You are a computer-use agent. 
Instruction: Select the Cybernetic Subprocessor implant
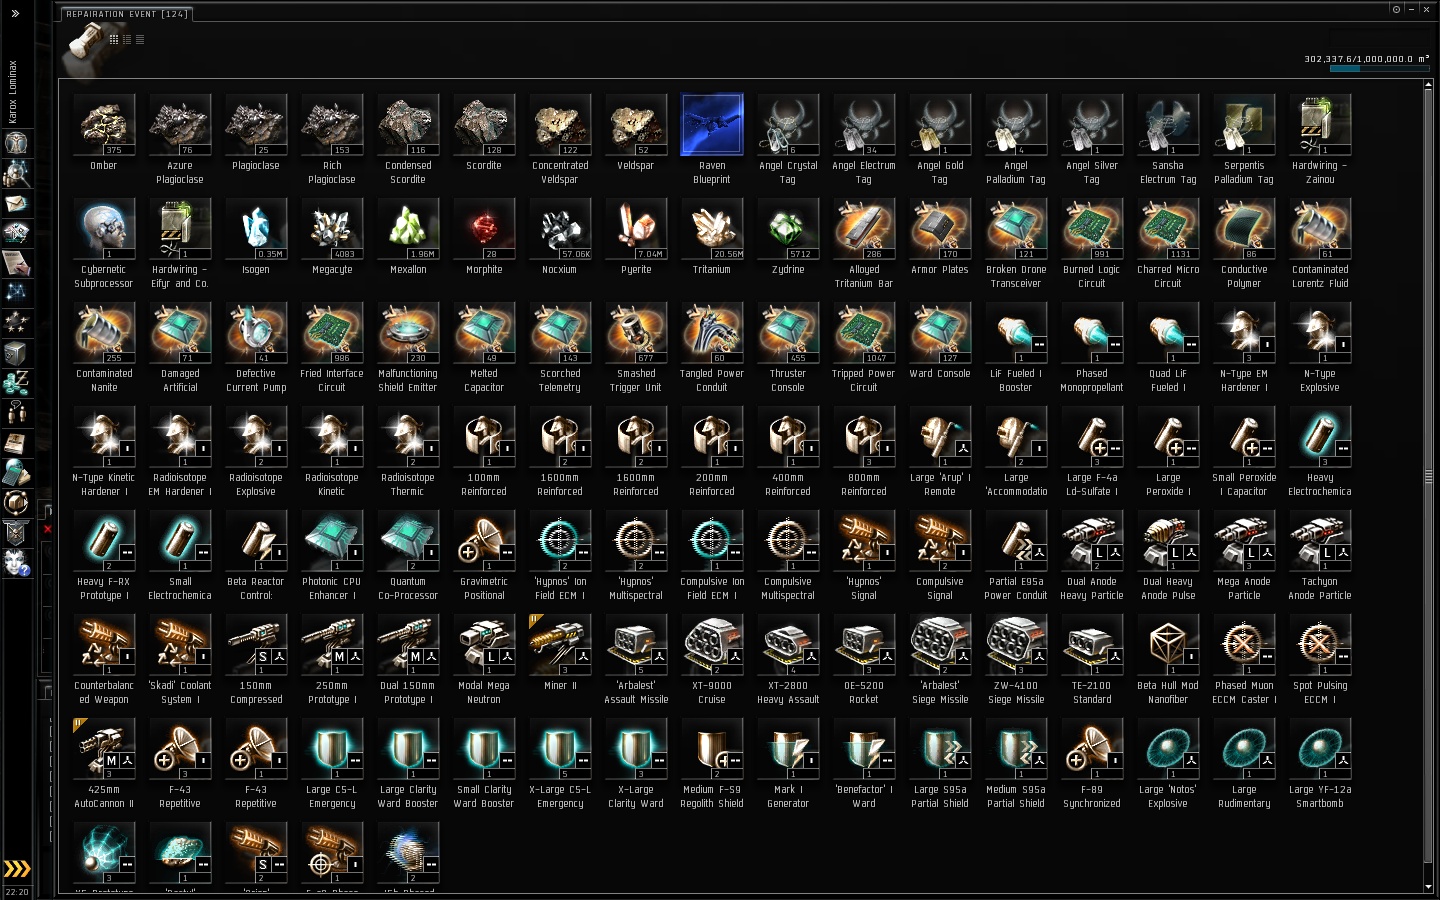(x=104, y=244)
